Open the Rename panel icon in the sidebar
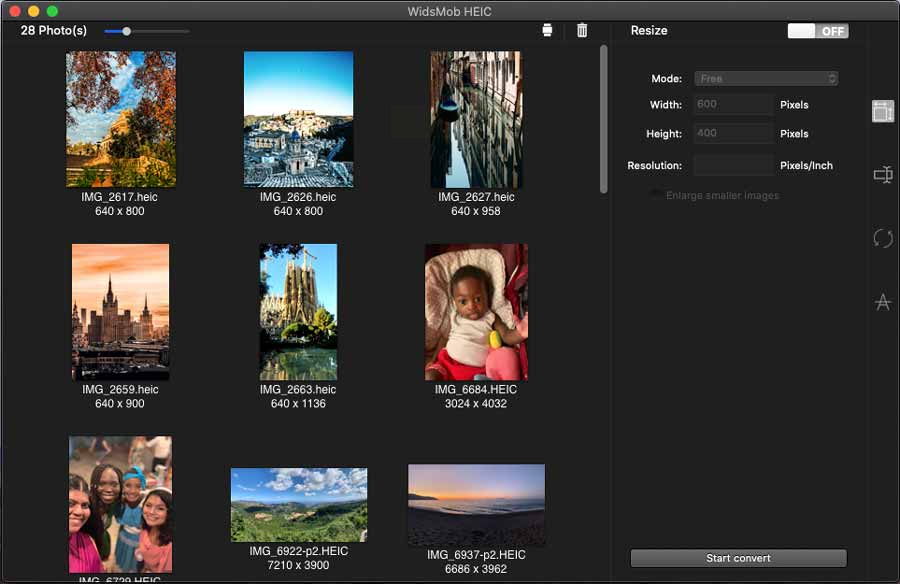The height and width of the screenshot is (584, 900). (882, 175)
